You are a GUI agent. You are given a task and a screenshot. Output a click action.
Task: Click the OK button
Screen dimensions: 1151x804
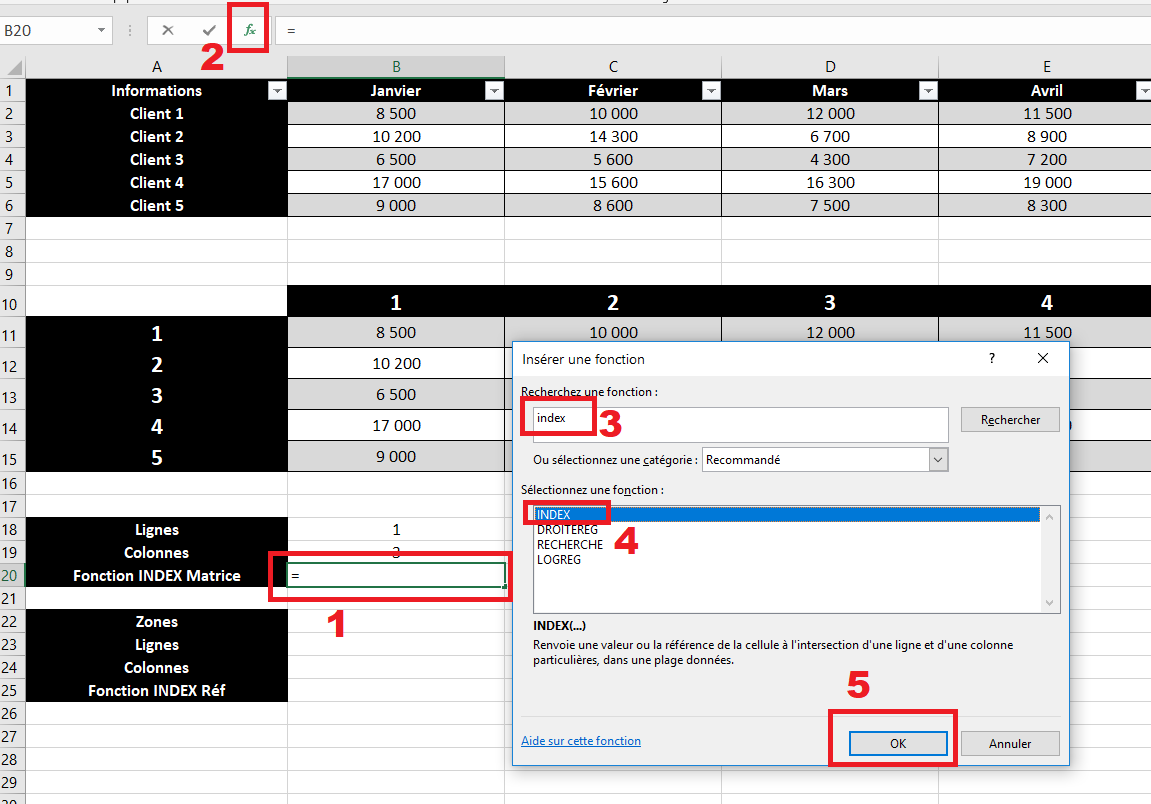point(898,744)
